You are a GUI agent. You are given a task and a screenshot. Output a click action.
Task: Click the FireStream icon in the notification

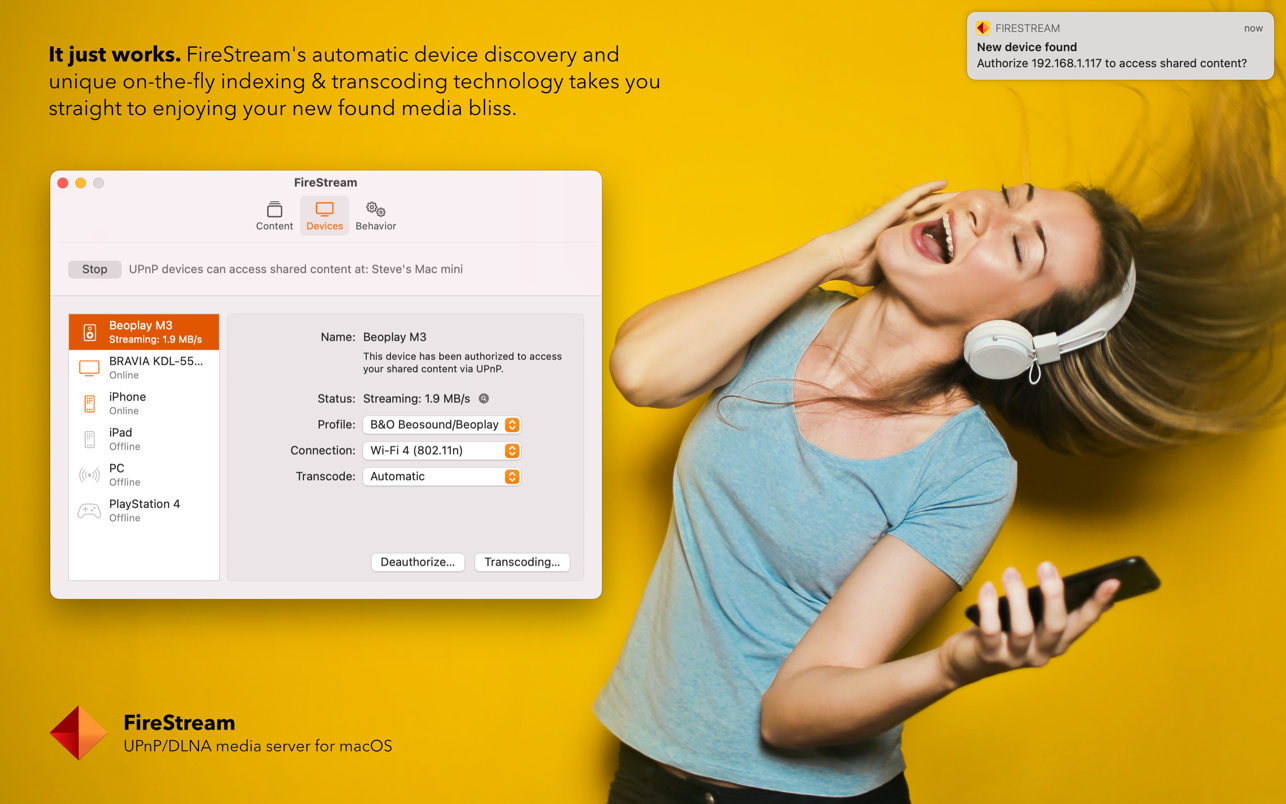(x=983, y=28)
